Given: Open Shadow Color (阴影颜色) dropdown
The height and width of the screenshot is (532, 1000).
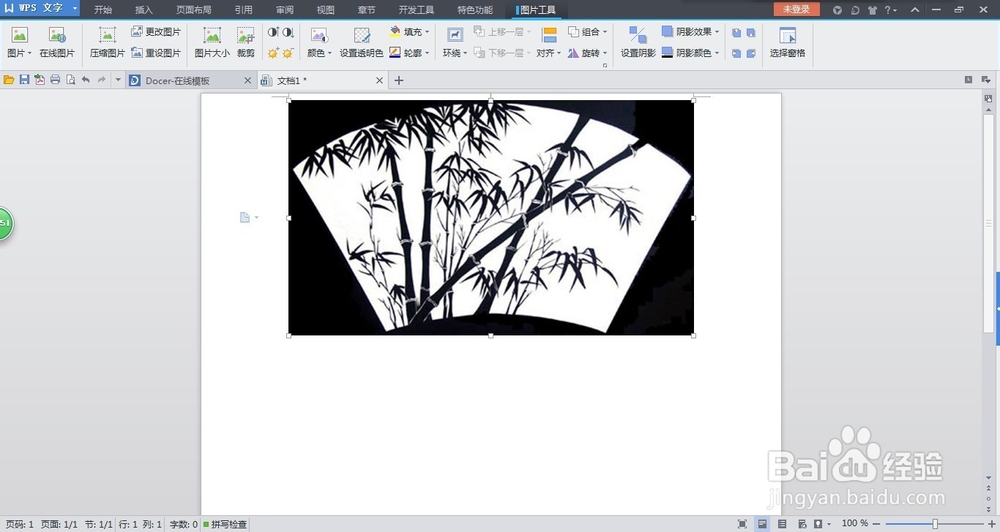Looking at the screenshot, I should 691,52.
